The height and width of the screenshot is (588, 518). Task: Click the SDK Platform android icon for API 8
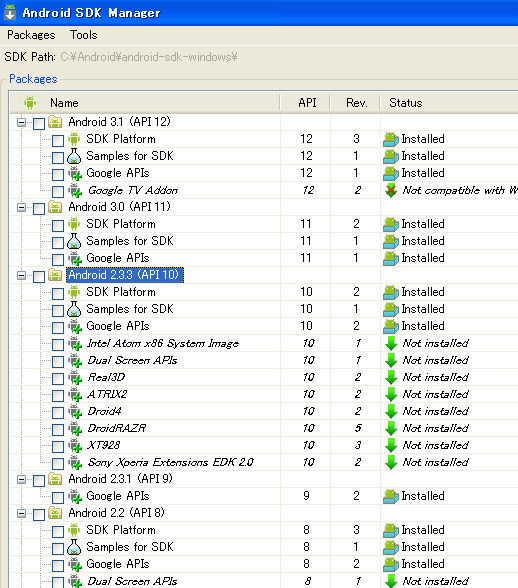click(x=74, y=530)
